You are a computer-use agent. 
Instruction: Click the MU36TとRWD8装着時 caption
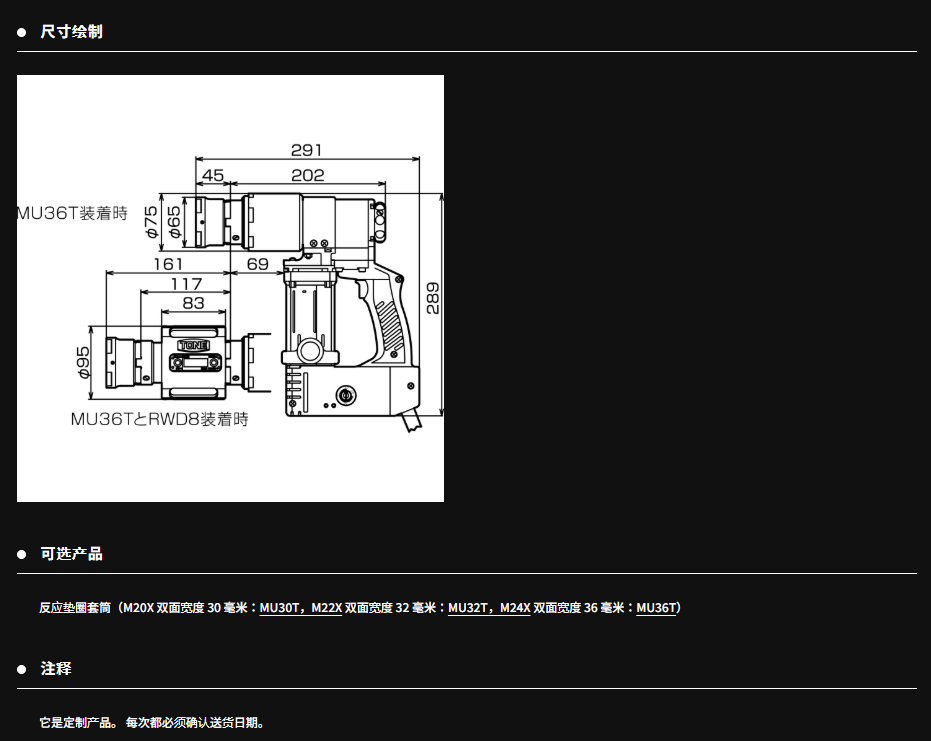(x=159, y=419)
